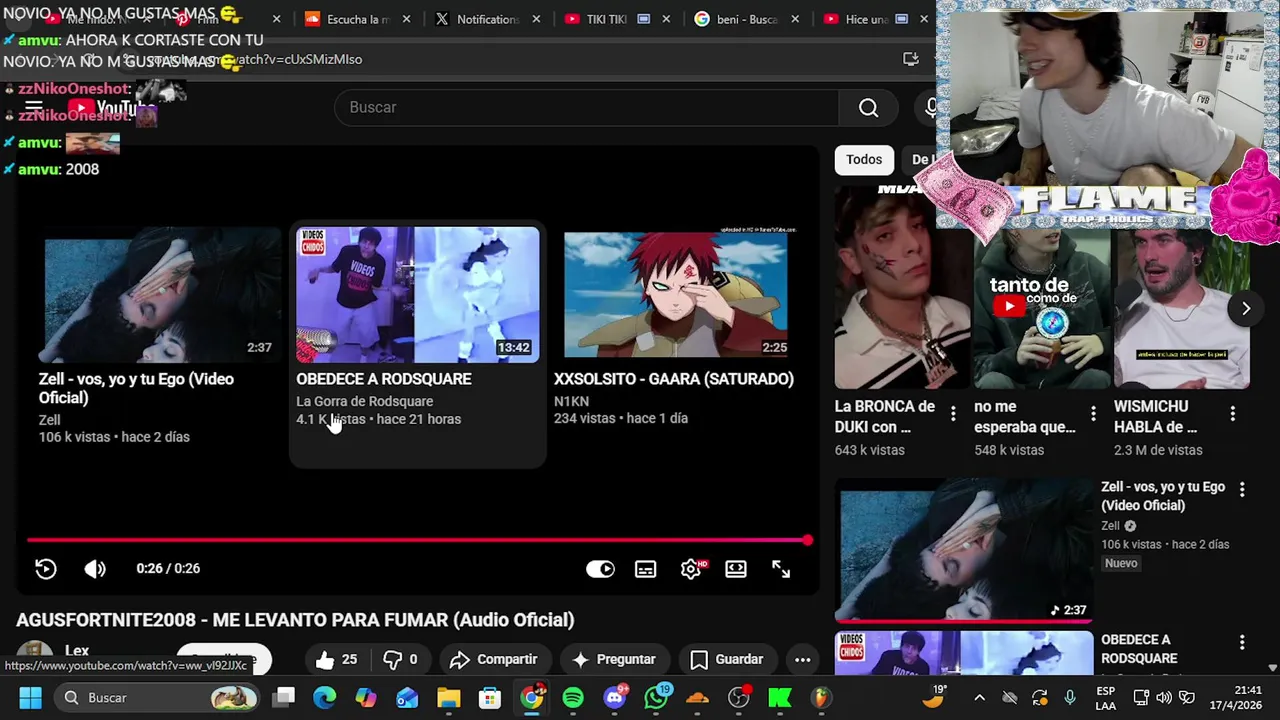Viewport: 1280px width, 720px height.
Task: Open Spotify from the taskbar
Action: tap(573, 697)
